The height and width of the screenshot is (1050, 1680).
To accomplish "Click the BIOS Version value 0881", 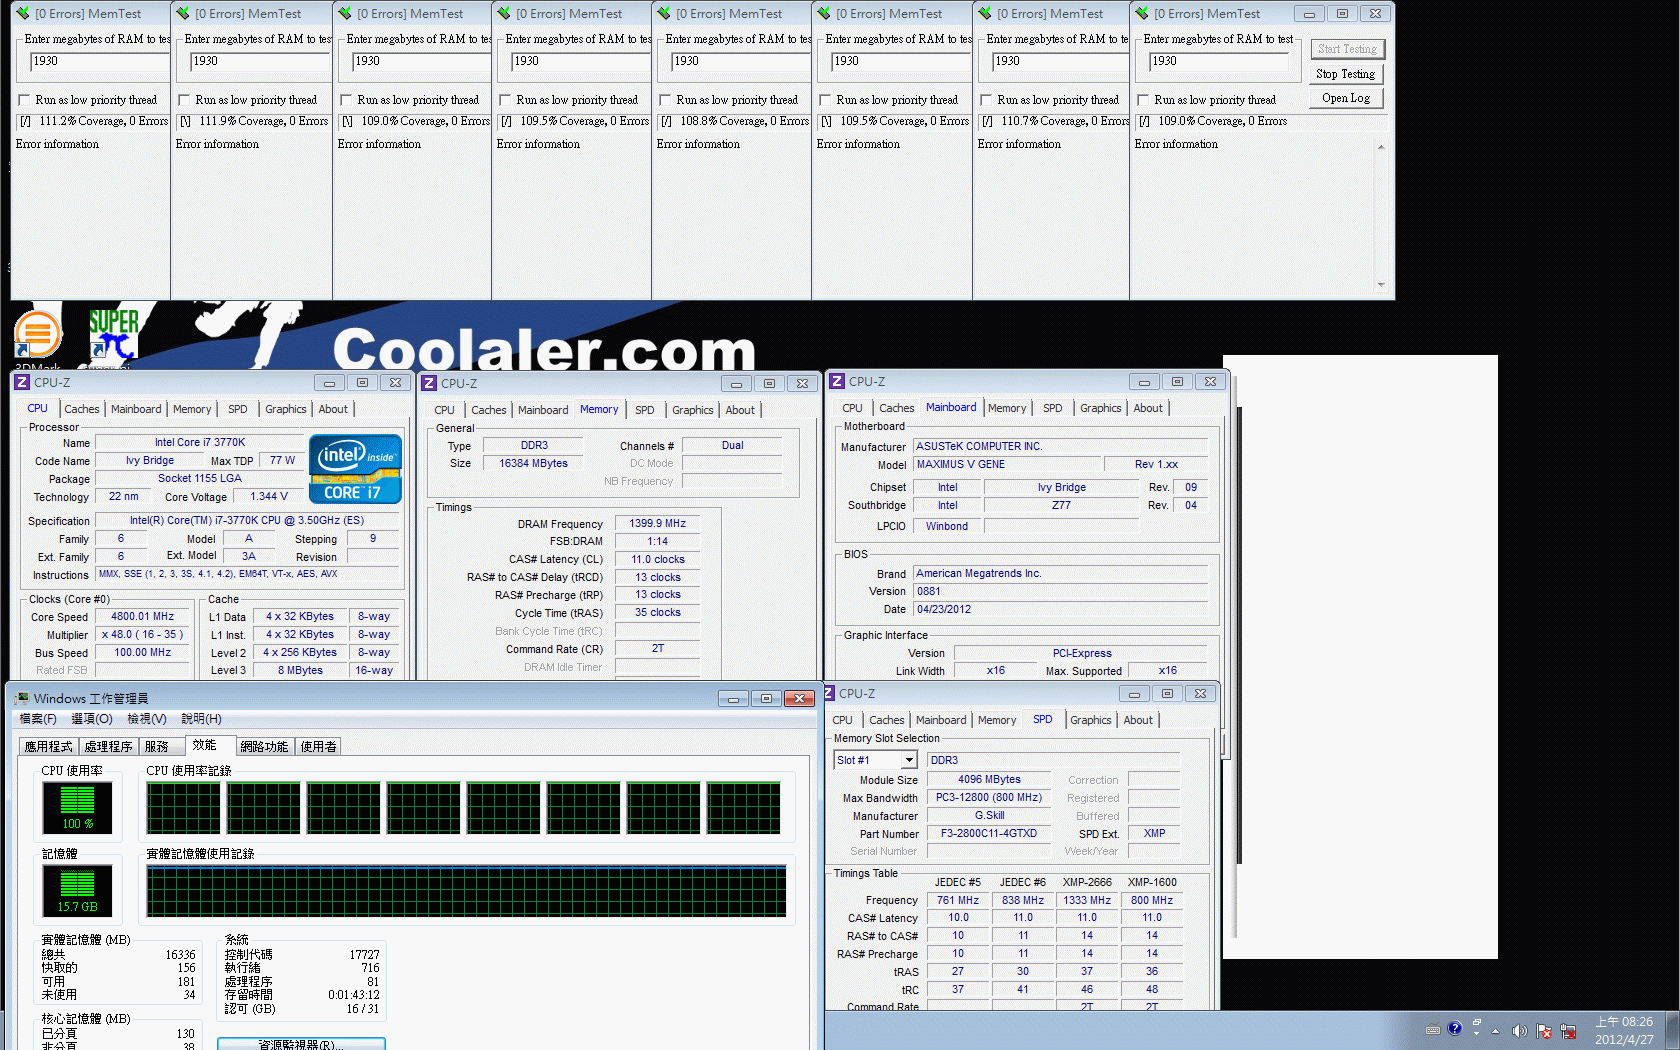I will tap(1061, 592).
